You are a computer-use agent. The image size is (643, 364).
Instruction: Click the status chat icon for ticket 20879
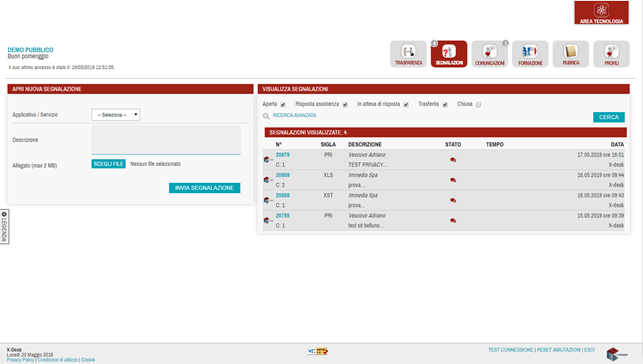pyautogui.click(x=453, y=160)
